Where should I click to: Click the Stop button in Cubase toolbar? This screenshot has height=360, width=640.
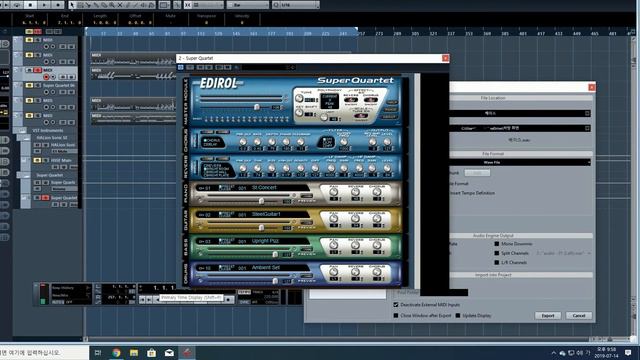point(30,5)
